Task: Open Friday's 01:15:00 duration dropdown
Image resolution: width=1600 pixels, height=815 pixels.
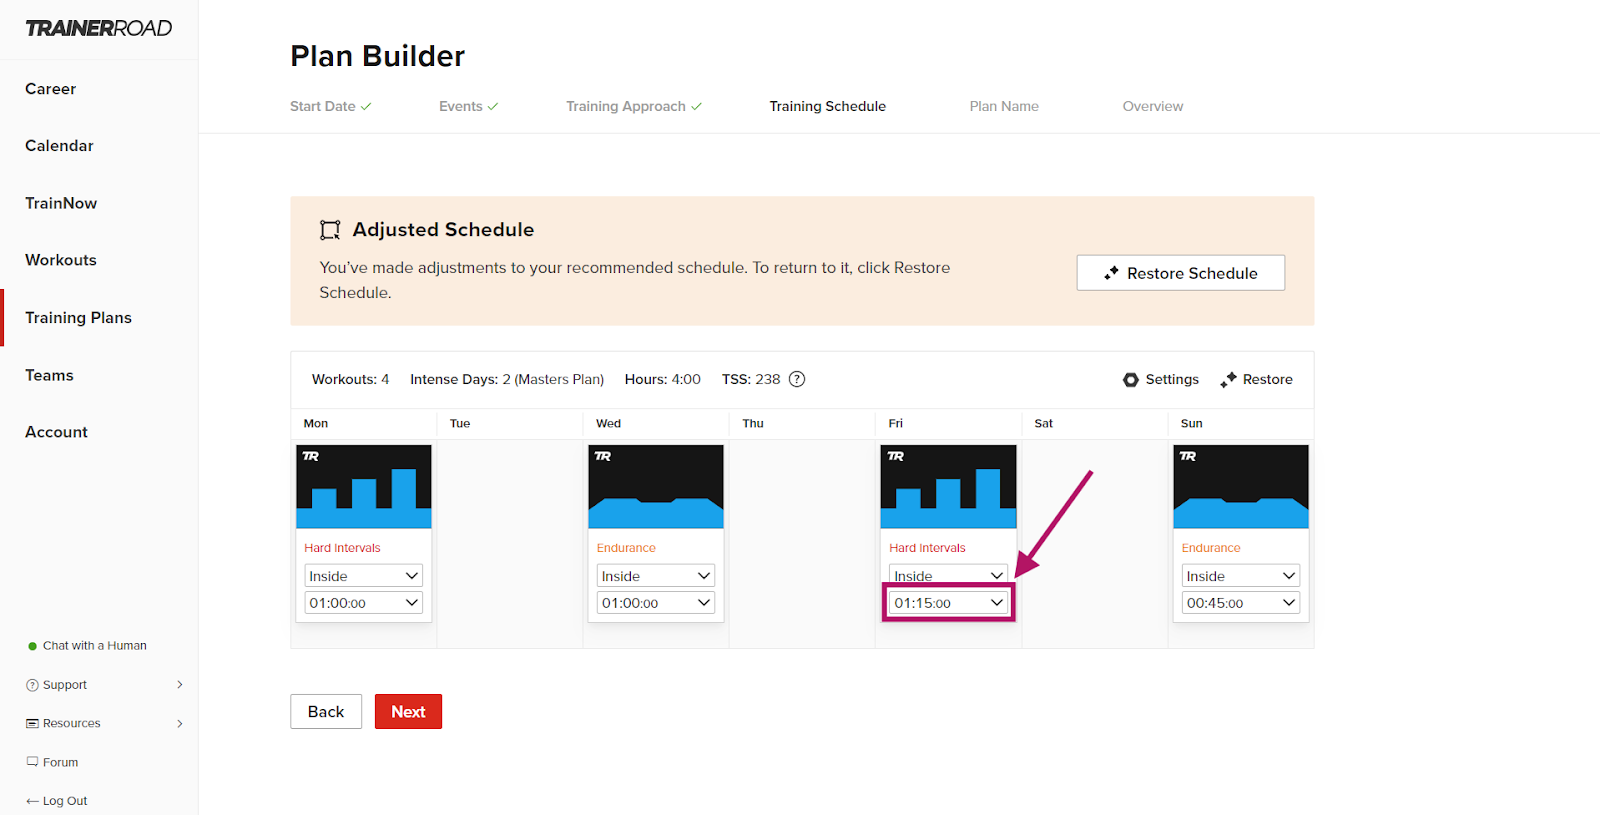Action: click(x=948, y=603)
